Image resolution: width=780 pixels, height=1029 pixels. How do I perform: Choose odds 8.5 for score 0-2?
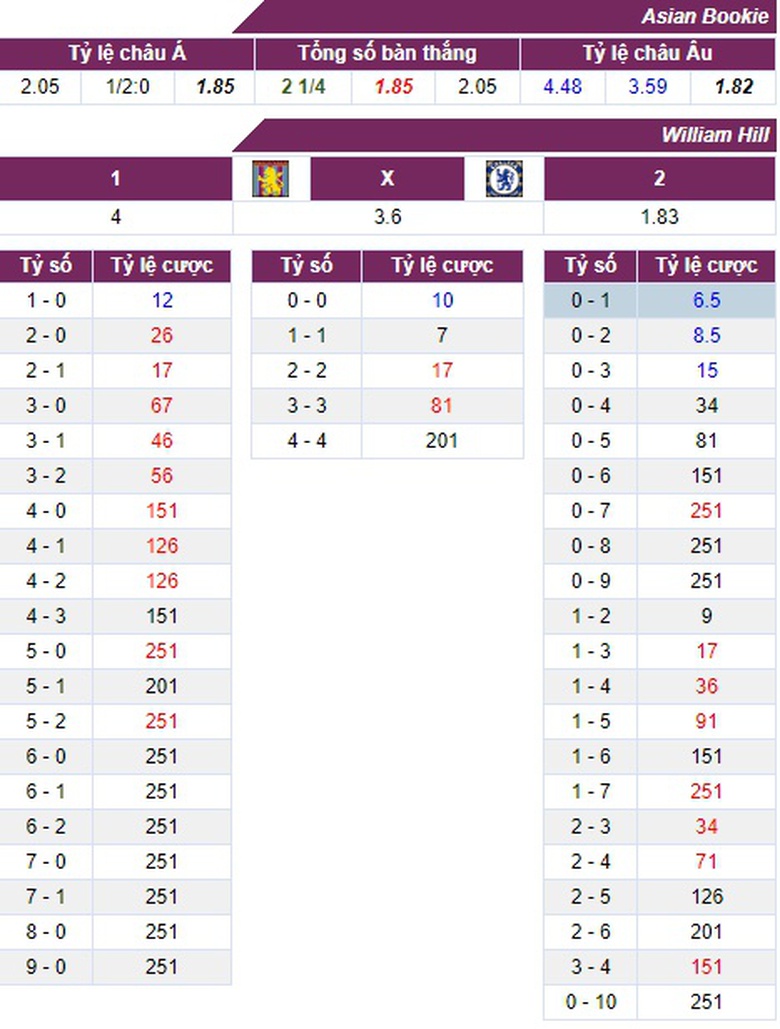(x=706, y=335)
